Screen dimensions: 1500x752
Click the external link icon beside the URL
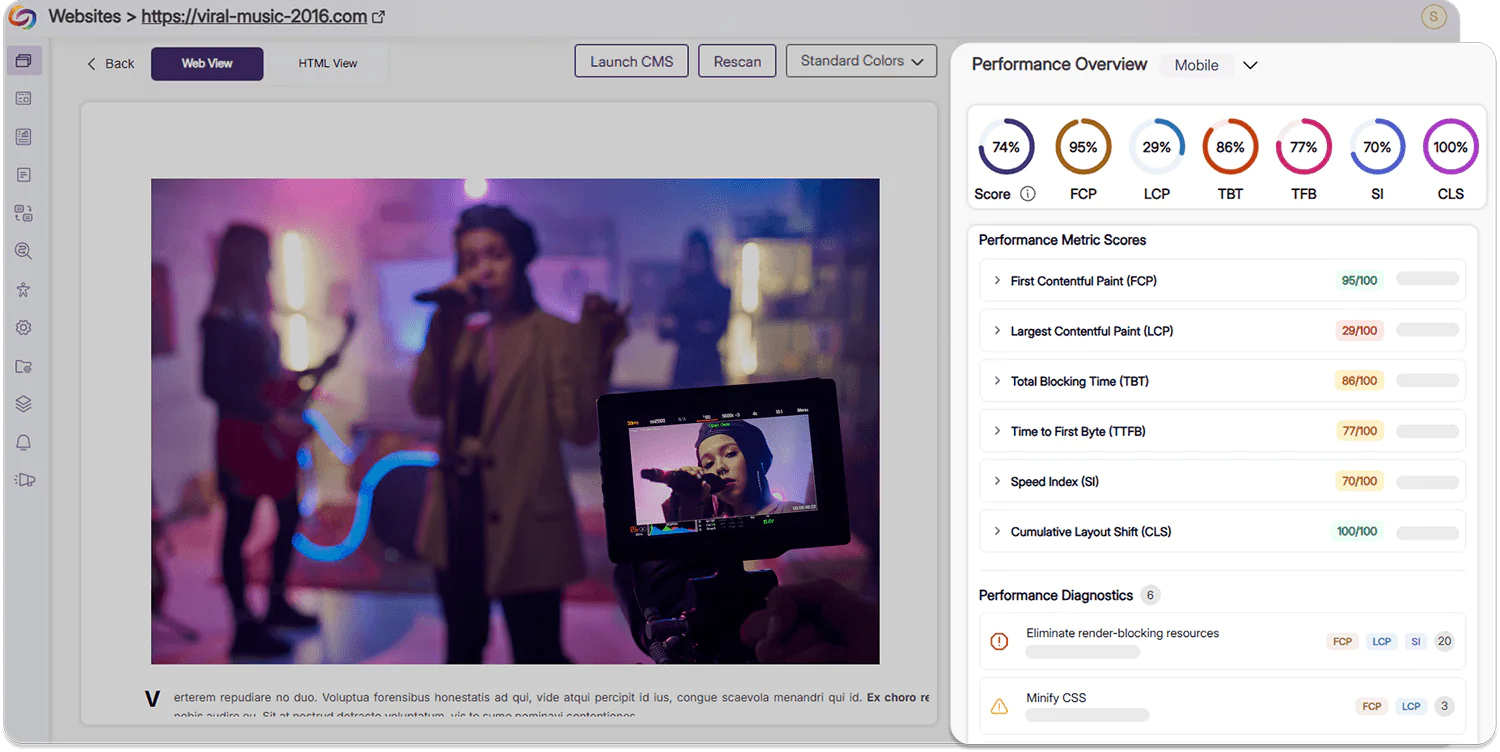click(x=378, y=17)
